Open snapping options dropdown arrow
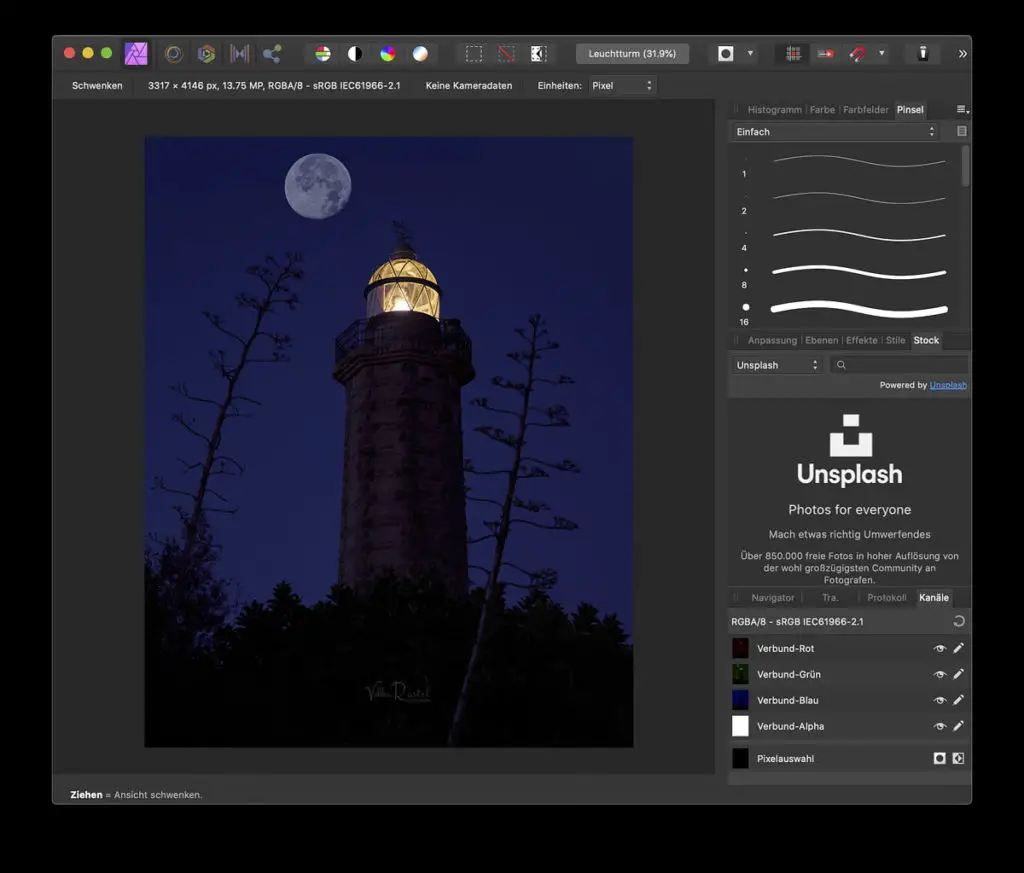Viewport: 1024px width, 873px height. 882,54
